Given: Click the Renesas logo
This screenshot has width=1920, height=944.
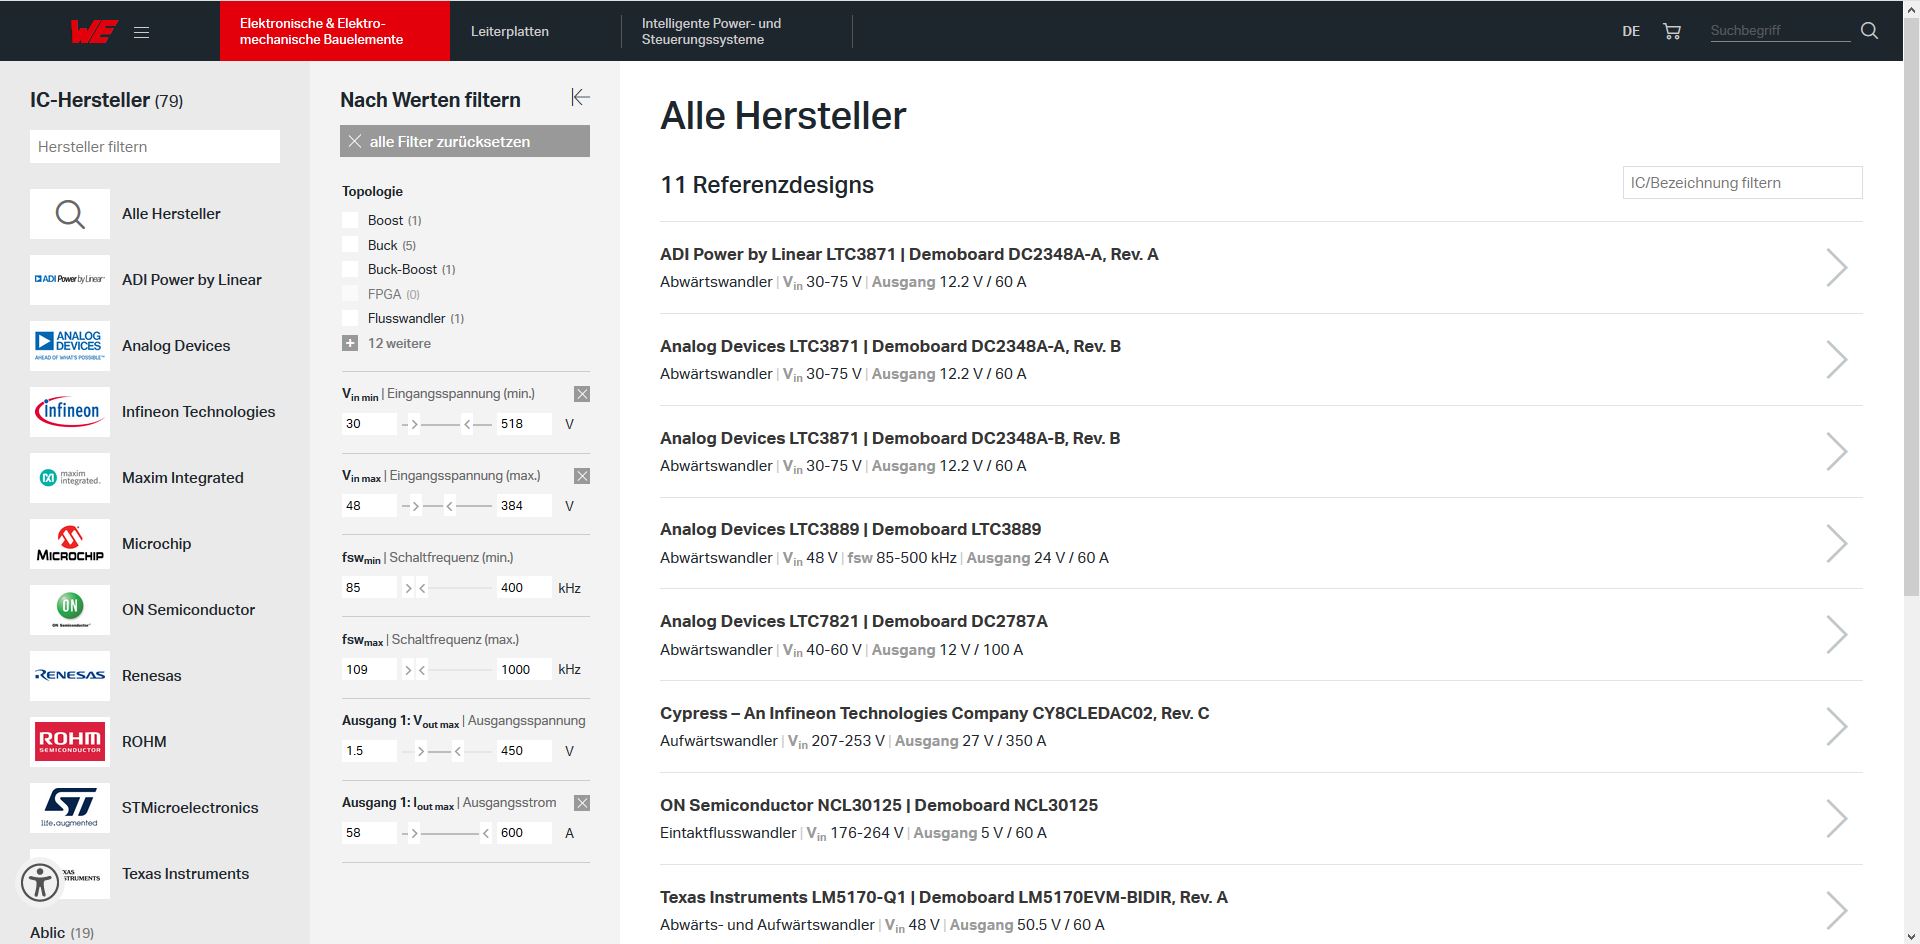Looking at the screenshot, I should point(70,676).
